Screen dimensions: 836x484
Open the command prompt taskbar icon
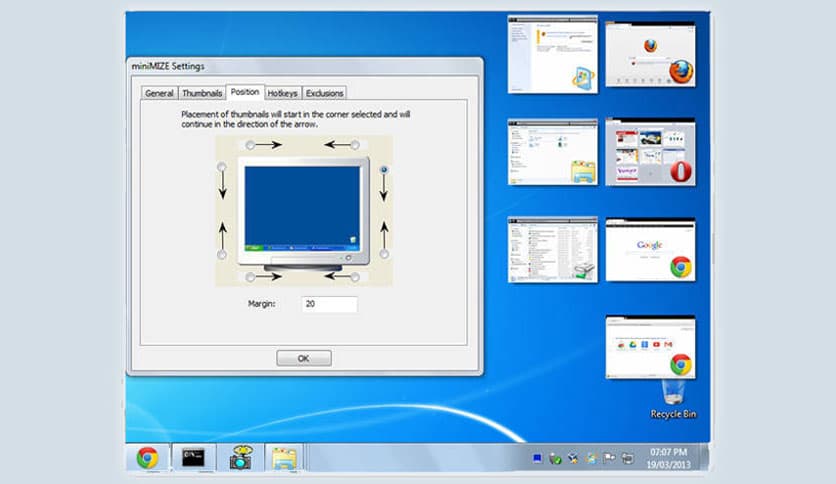(193, 457)
